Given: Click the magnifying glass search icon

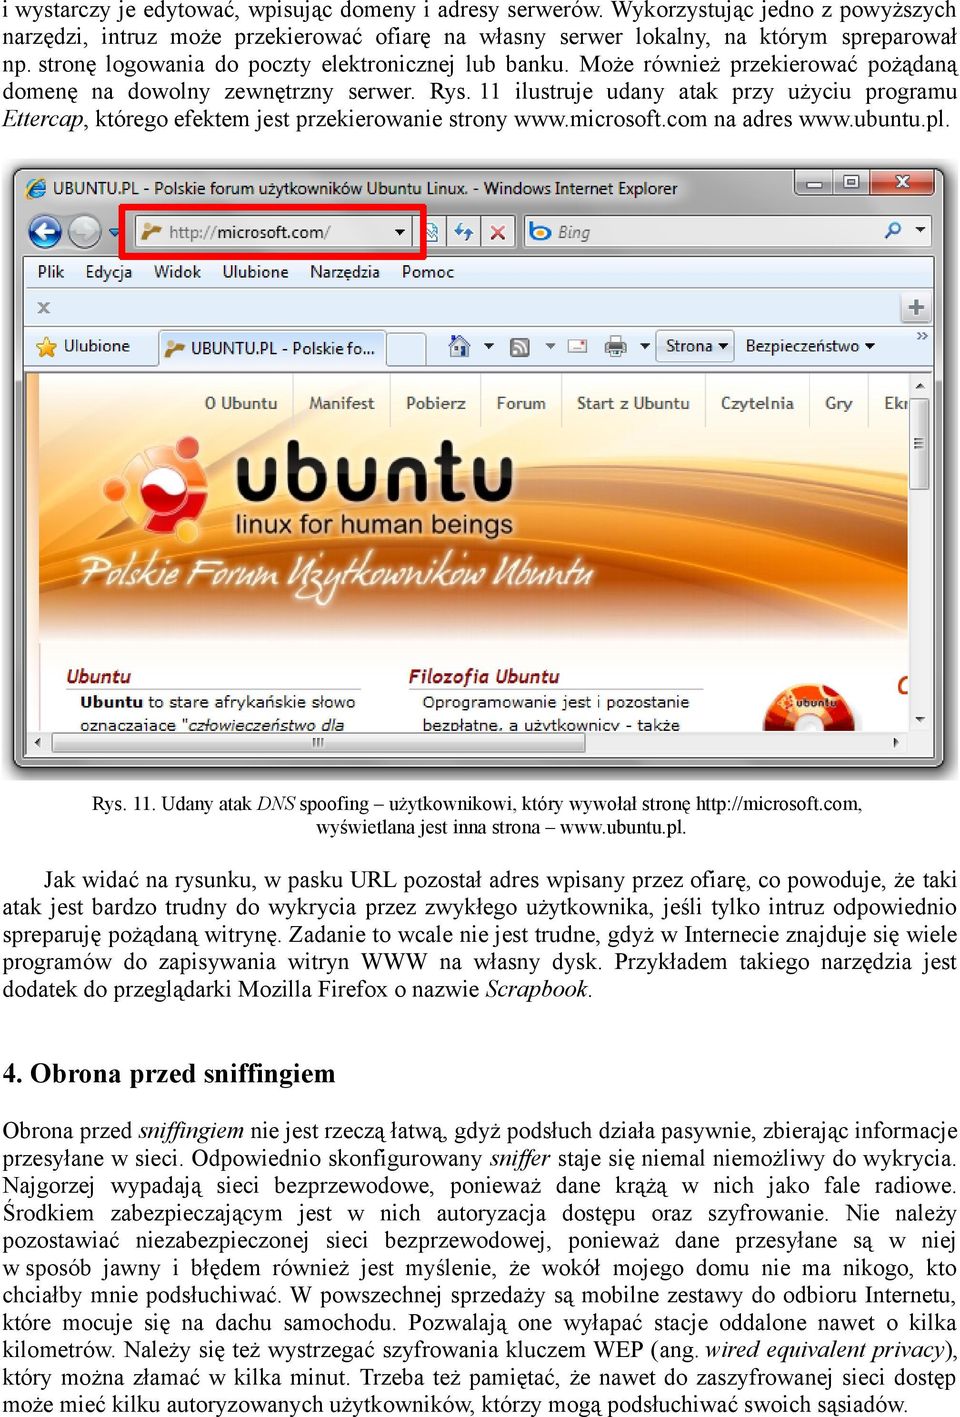Looking at the screenshot, I should point(893,231).
